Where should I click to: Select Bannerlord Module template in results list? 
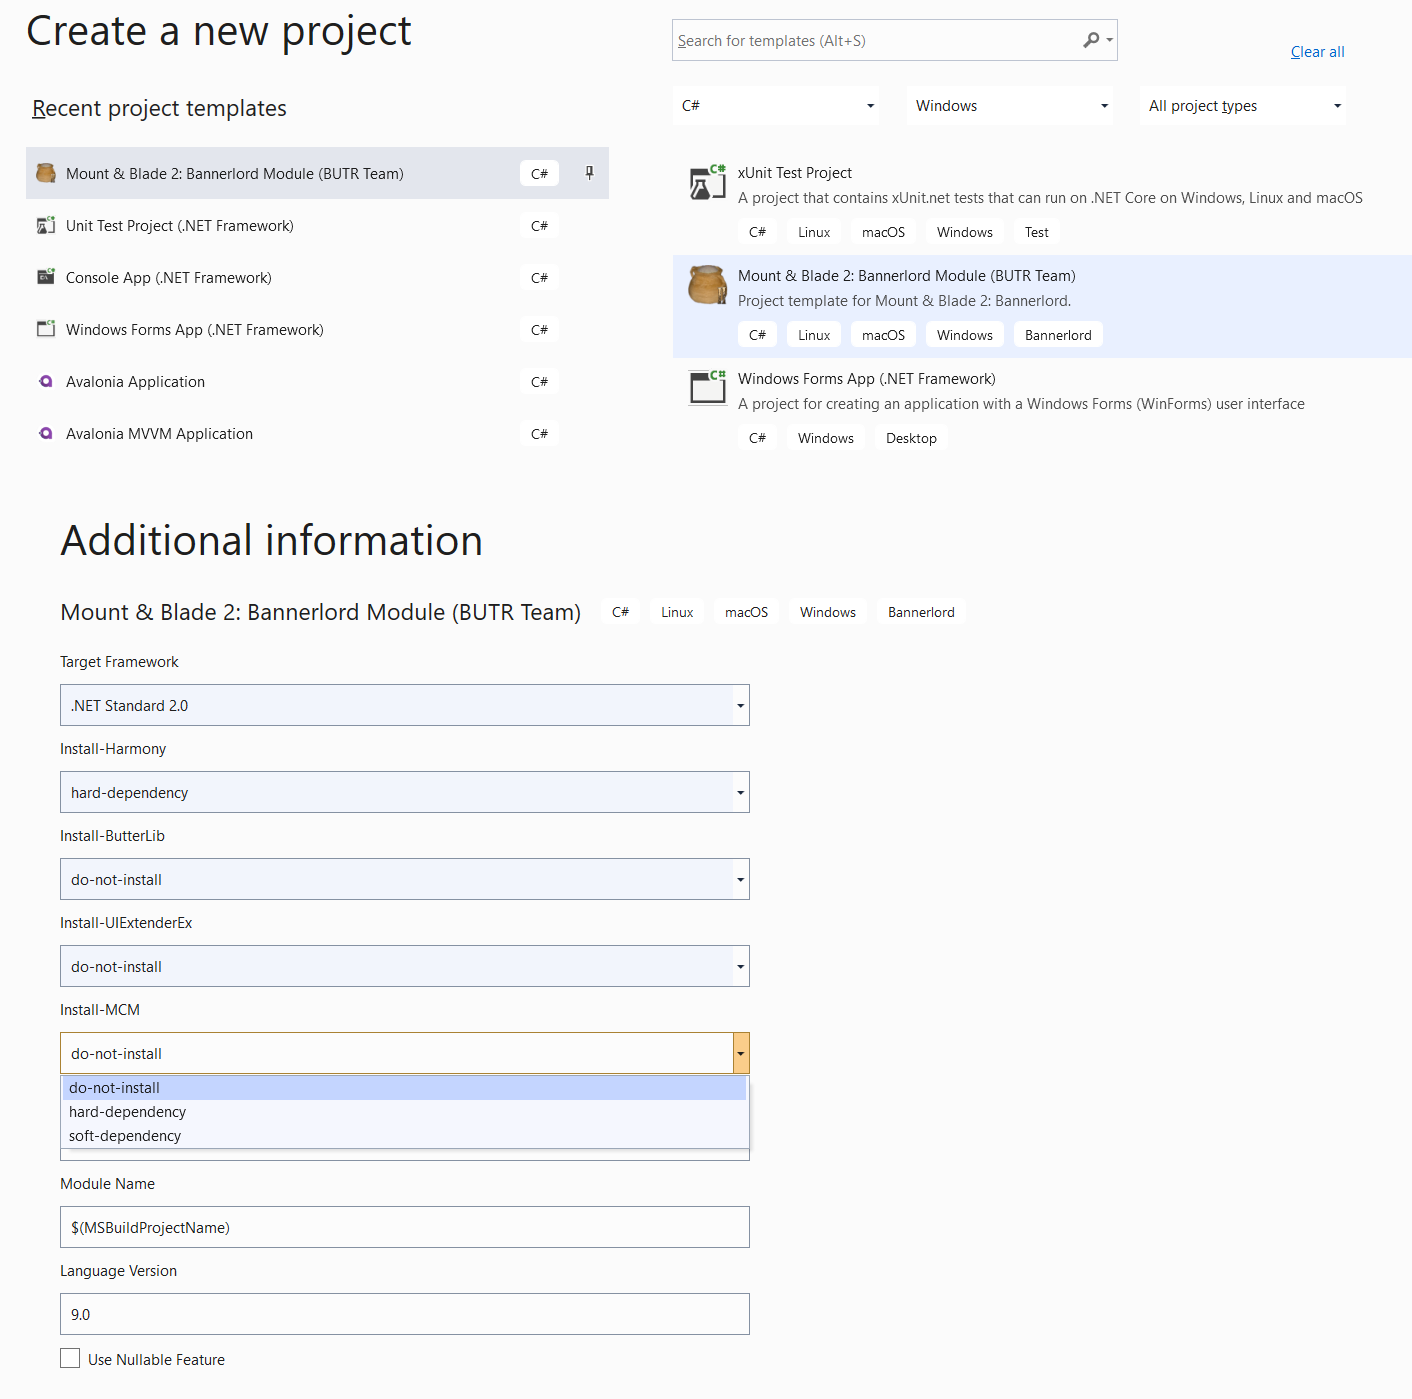pyautogui.click(x=1042, y=306)
